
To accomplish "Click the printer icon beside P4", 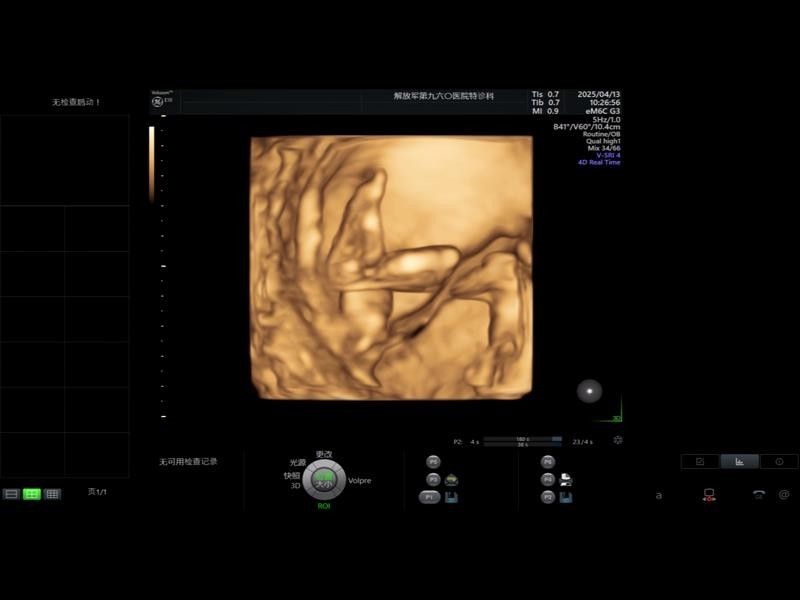I will tap(566, 480).
